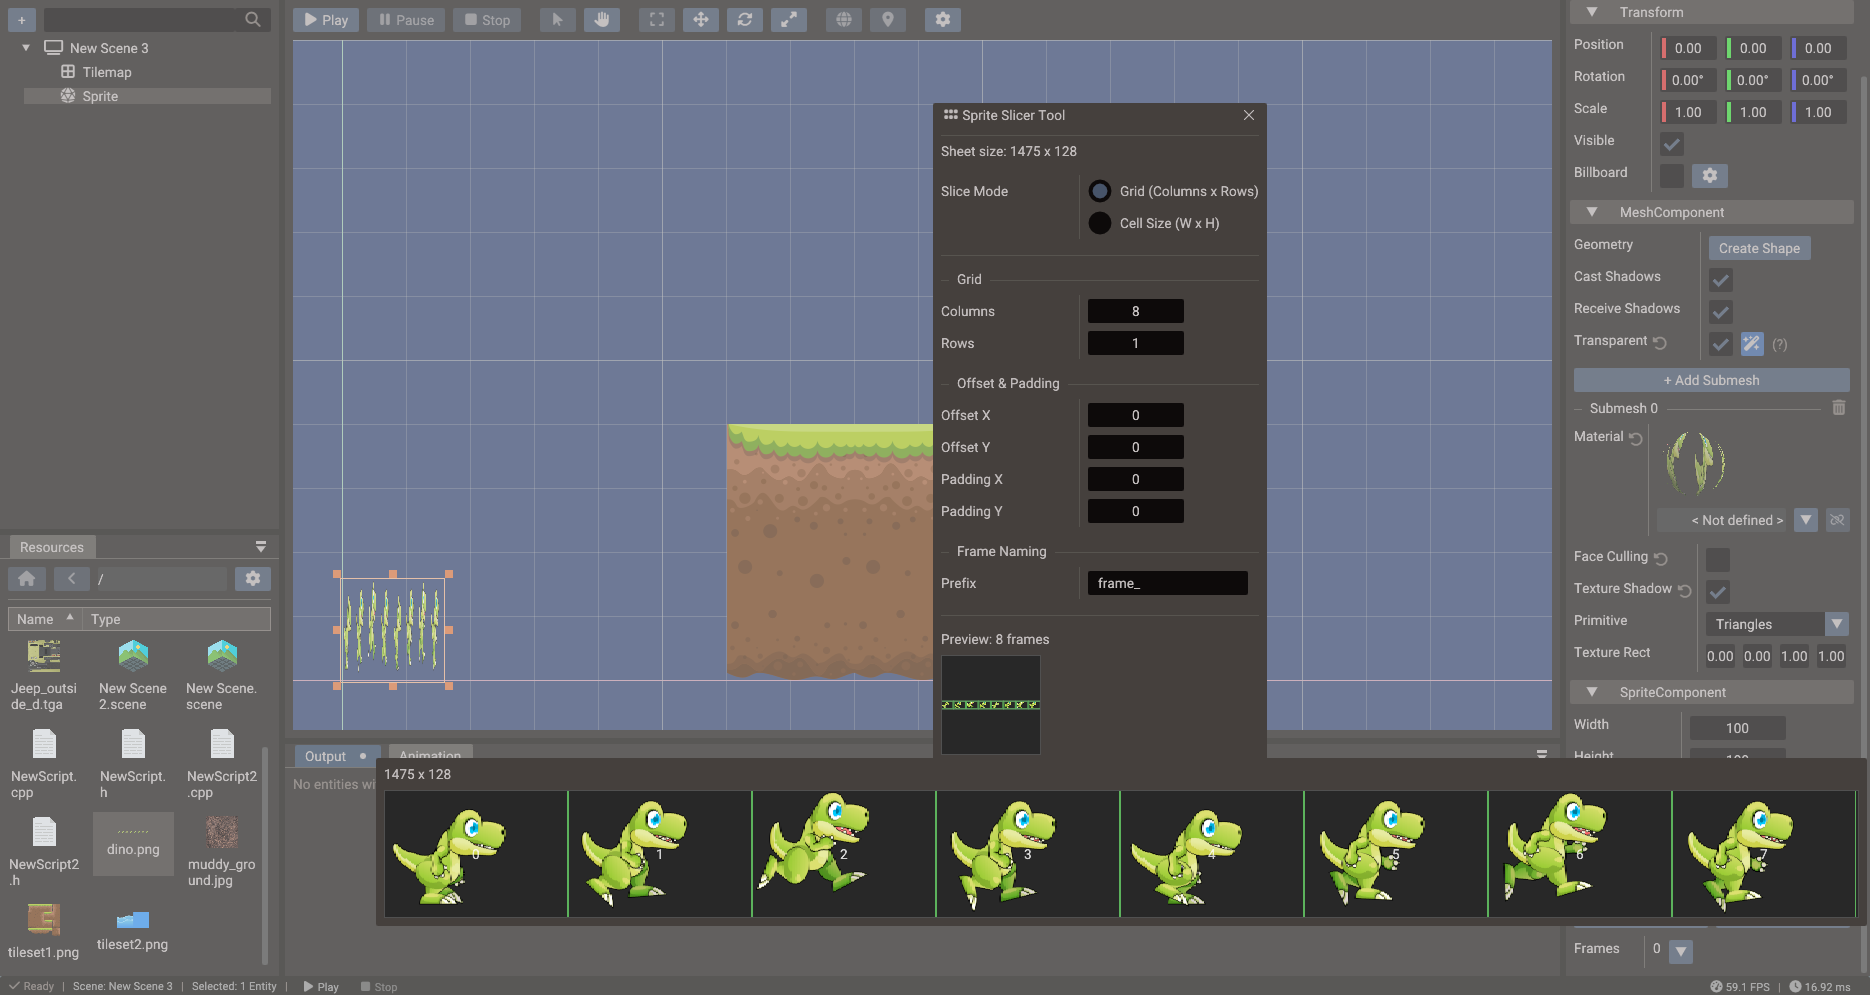
Task: Toggle the map pin pivot icon
Action: tap(888, 20)
